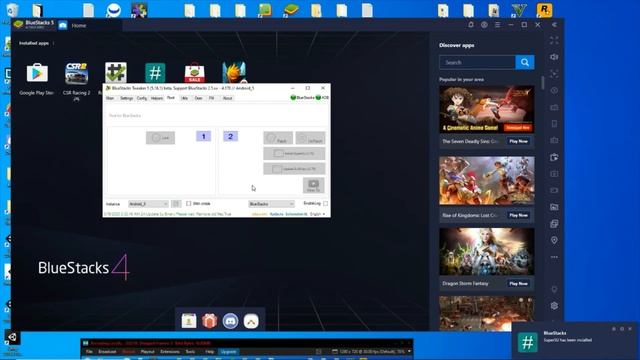Click the location pin icon in sidebar

[554, 240]
